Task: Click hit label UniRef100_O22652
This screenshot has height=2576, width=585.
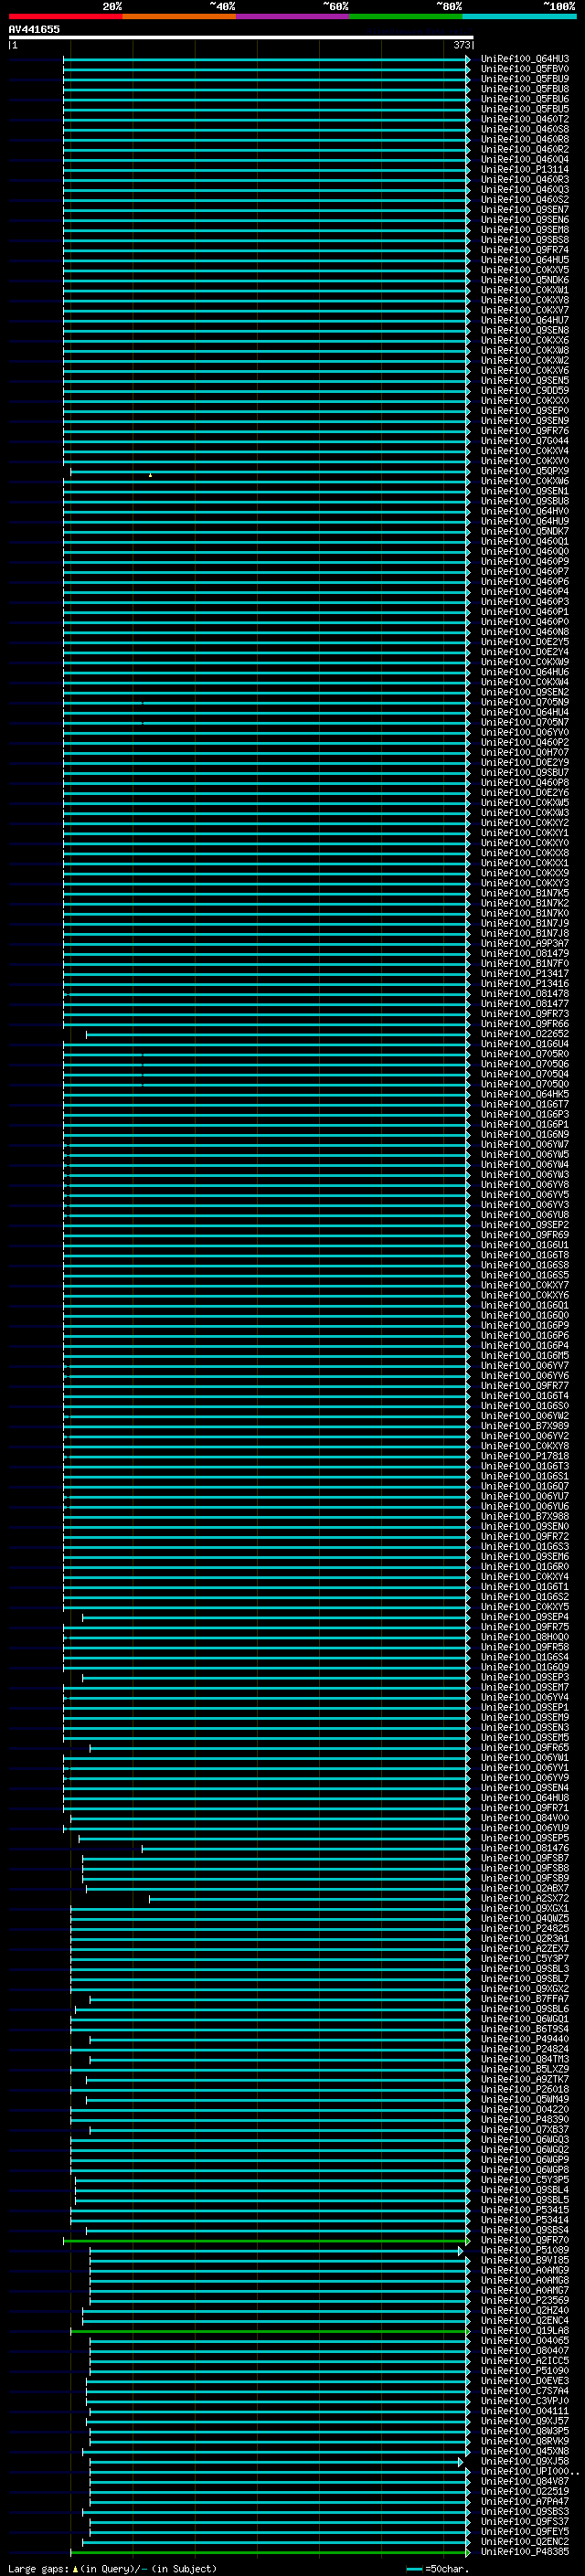Action: click(525, 1035)
